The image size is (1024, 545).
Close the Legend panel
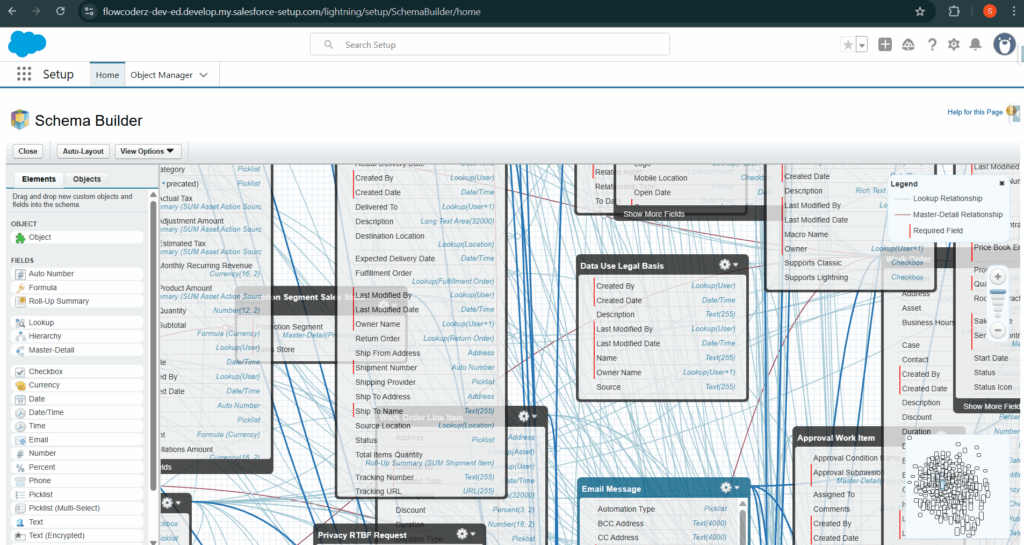[x=1002, y=184]
